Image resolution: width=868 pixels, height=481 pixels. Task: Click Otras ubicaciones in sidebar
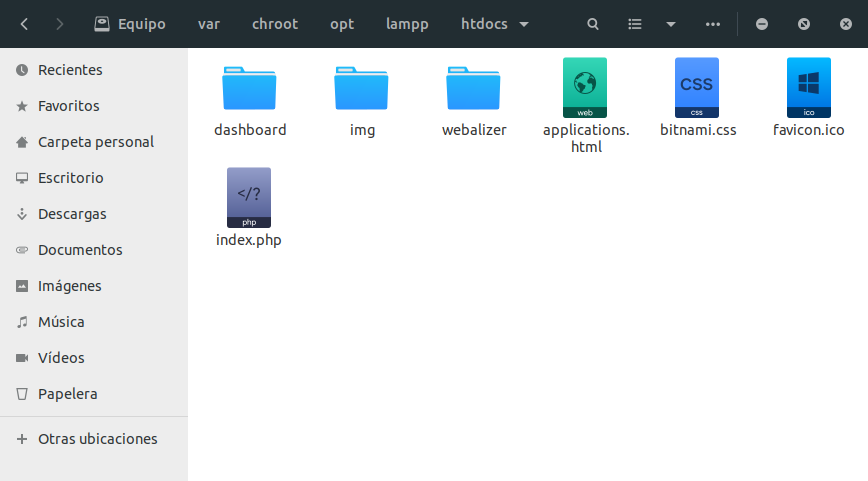click(97, 439)
